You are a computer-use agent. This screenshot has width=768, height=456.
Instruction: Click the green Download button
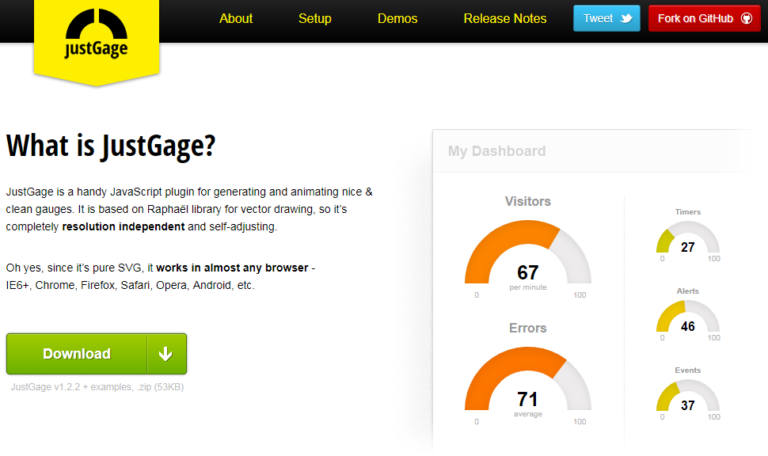tap(77, 354)
